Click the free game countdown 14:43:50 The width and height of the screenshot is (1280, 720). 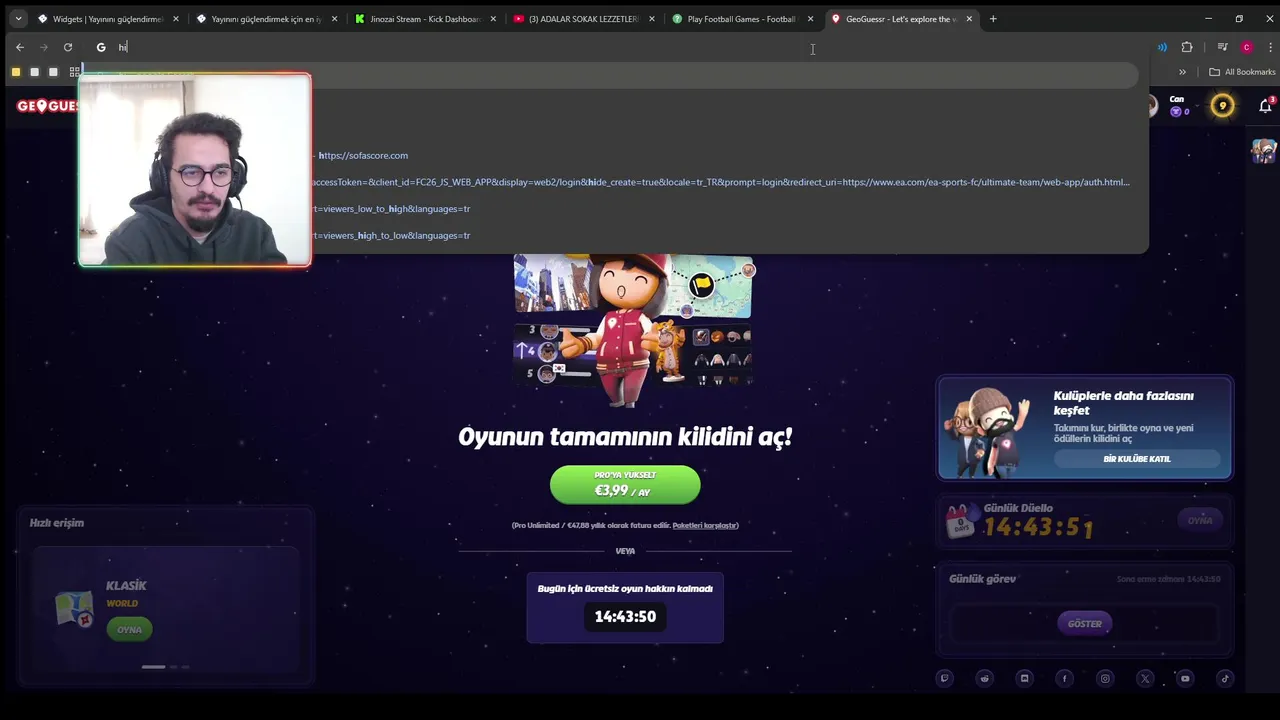click(x=625, y=617)
